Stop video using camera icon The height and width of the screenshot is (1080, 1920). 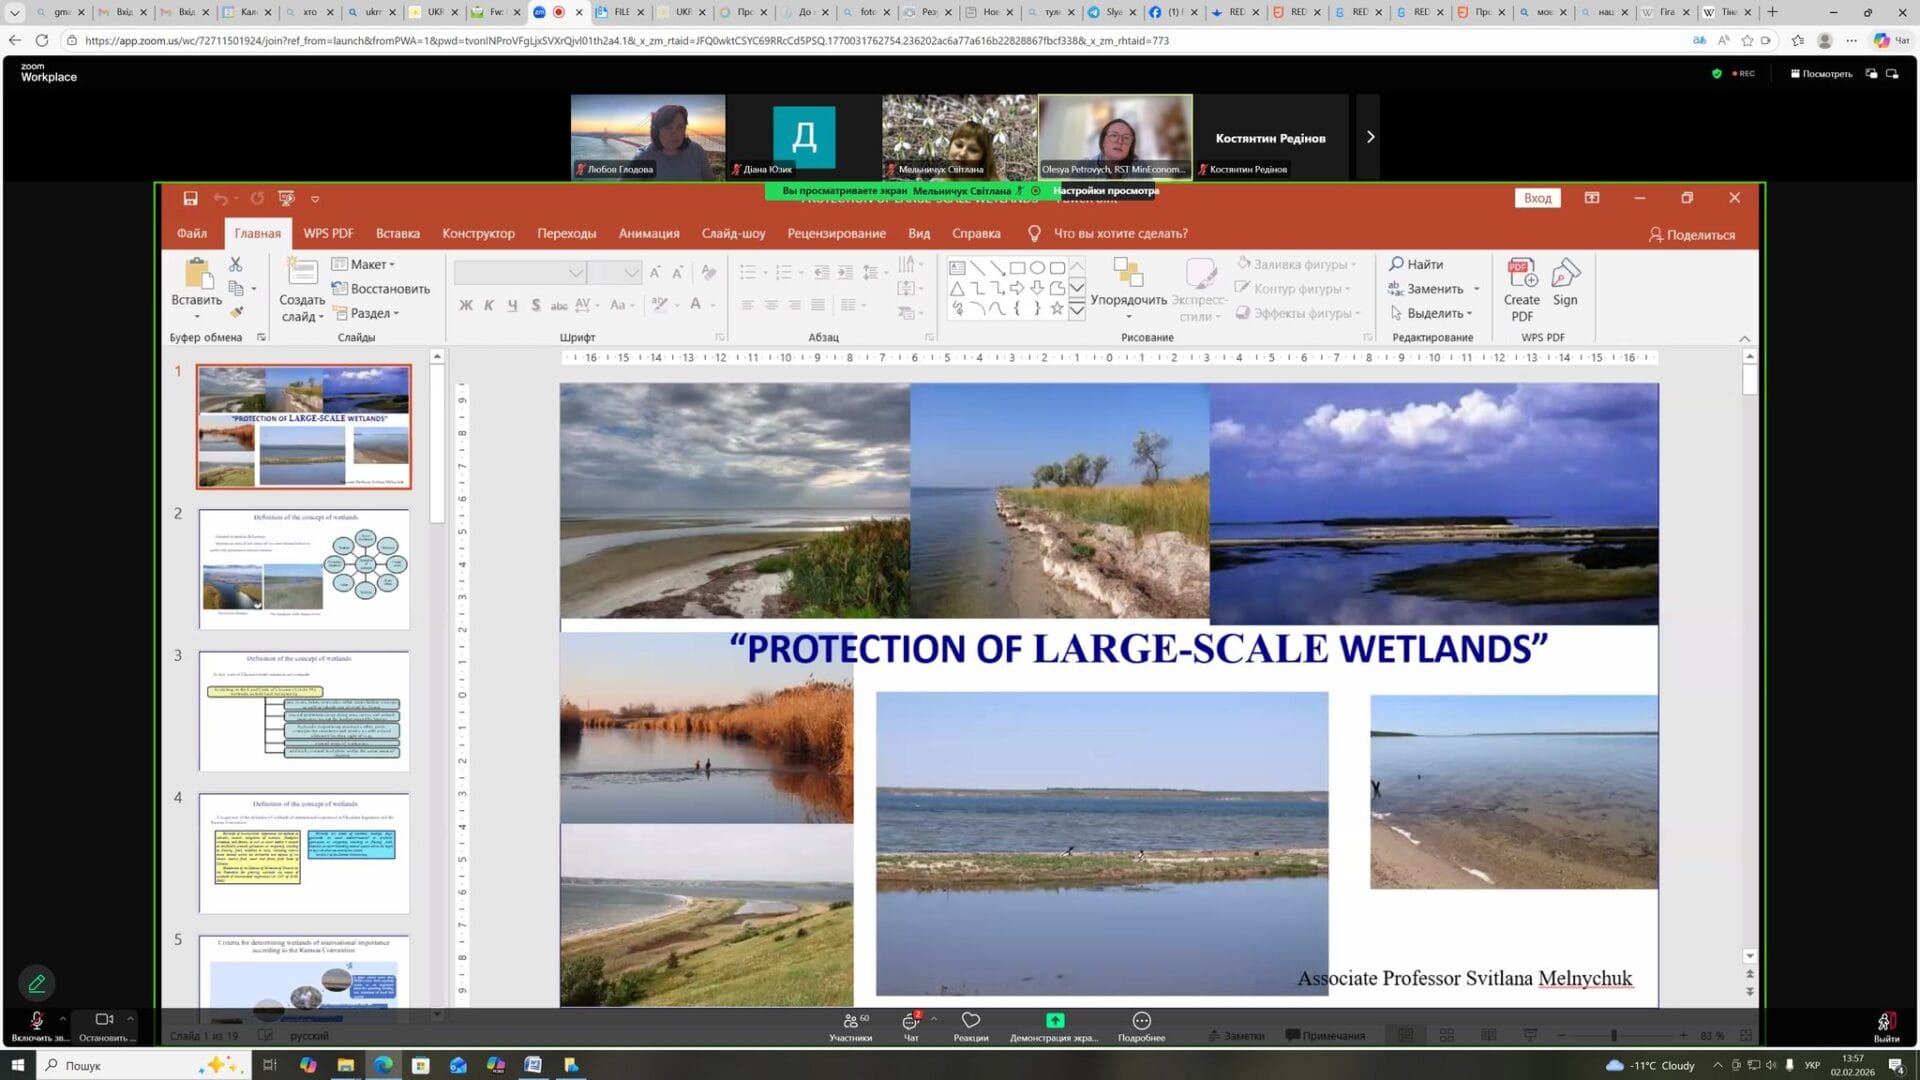[103, 1020]
